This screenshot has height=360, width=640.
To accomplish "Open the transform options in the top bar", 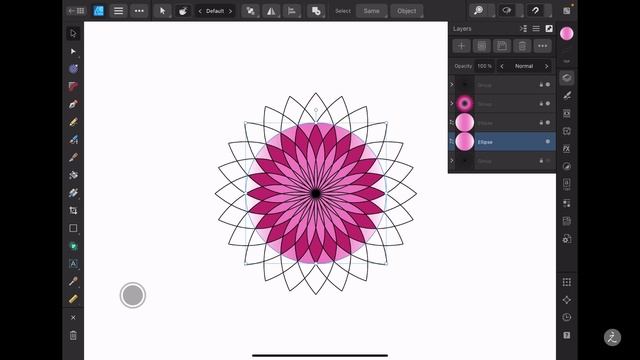I will (250, 11).
